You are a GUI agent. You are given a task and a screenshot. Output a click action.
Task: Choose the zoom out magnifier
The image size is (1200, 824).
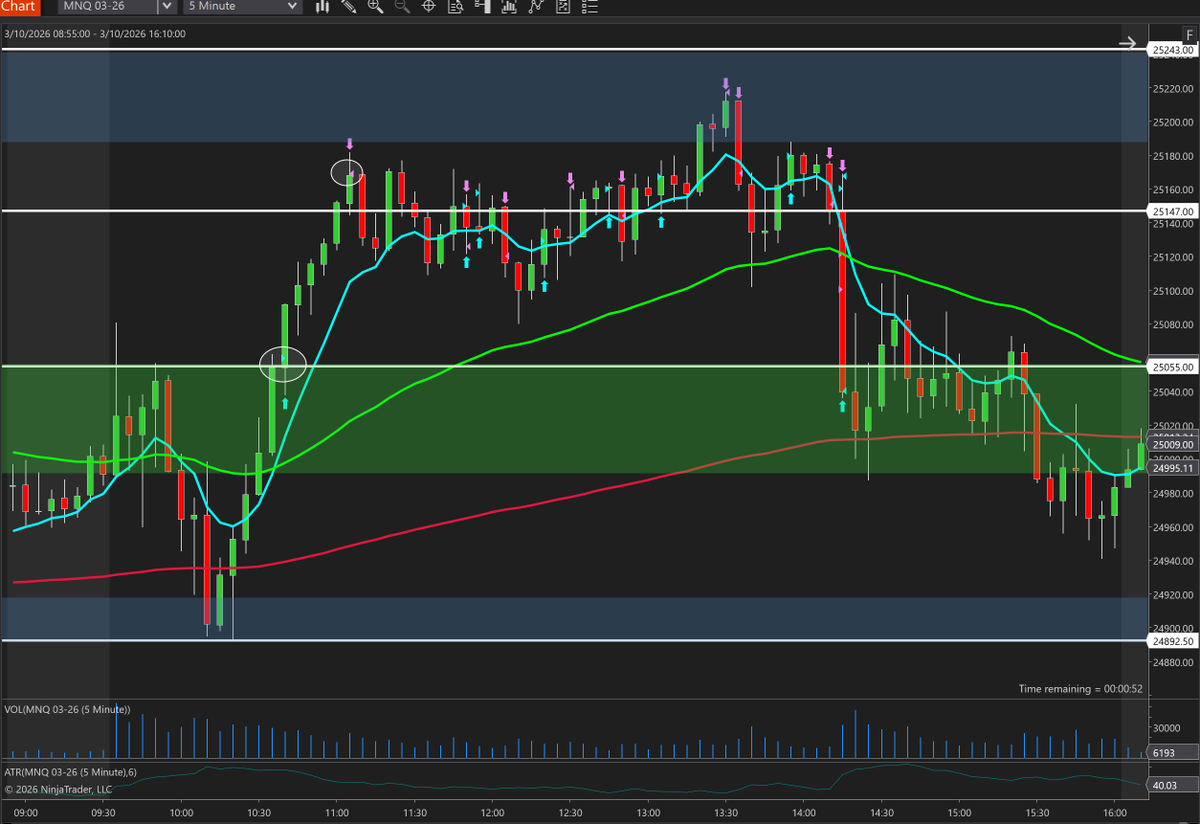coord(402,6)
